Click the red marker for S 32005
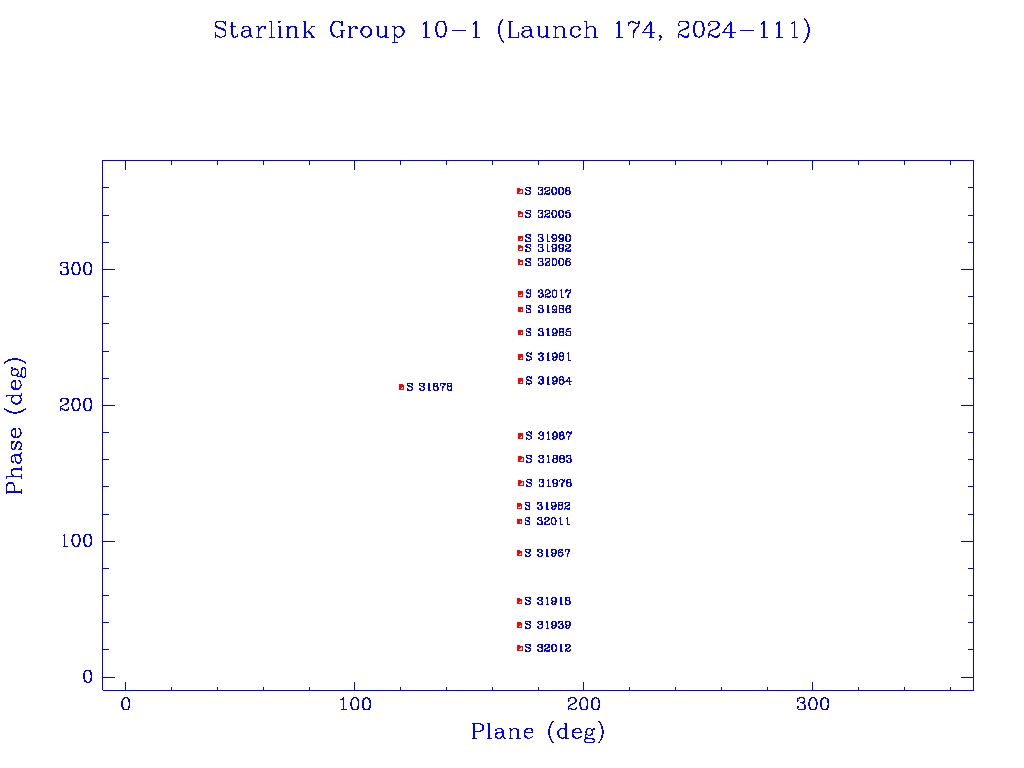The height and width of the screenshot is (768, 1024). 520,214
